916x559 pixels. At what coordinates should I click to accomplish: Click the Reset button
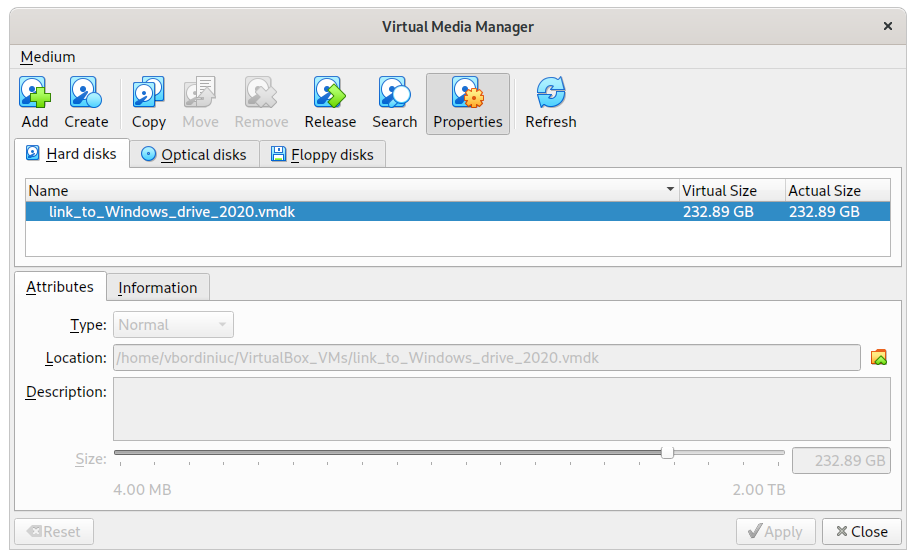(x=54, y=532)
